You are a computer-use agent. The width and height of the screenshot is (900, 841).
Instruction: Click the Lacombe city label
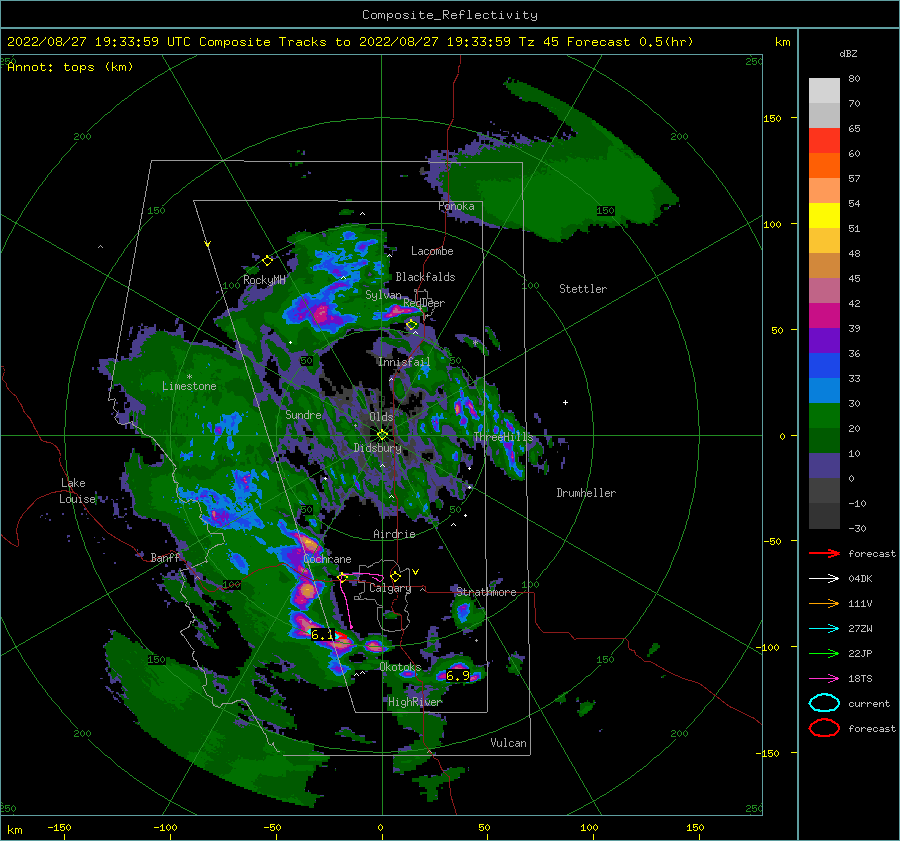(x=432, y=251)
